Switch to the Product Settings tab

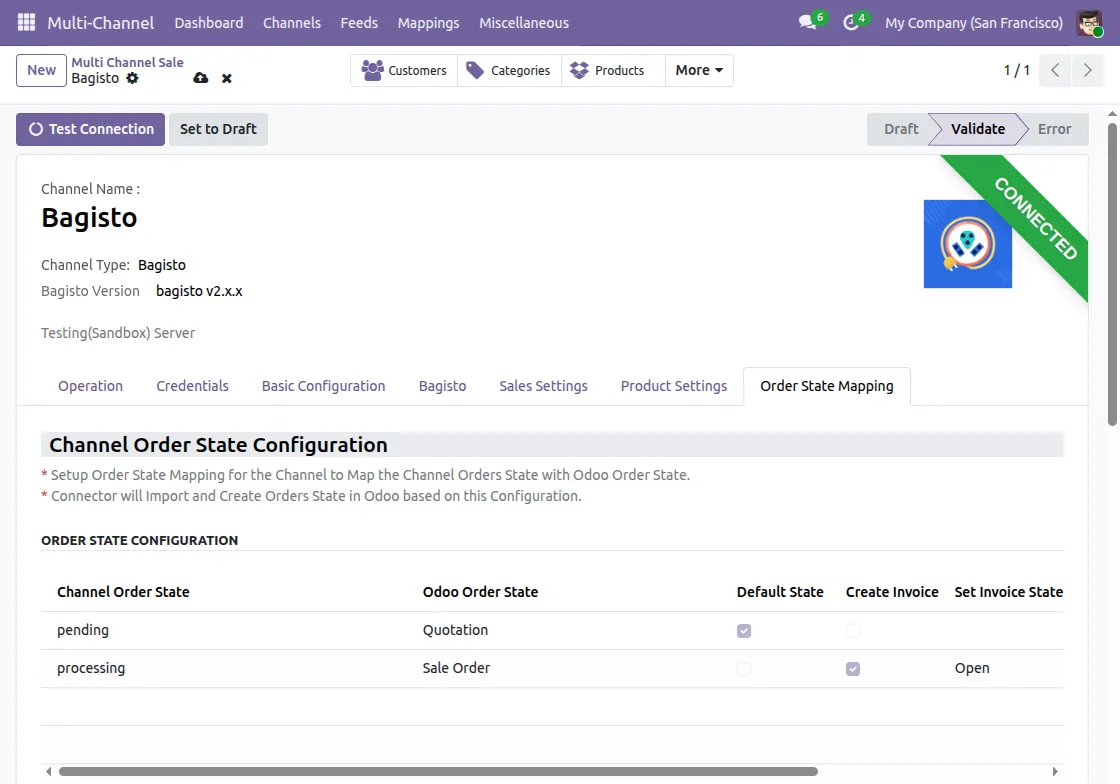[x=674, y=386]
